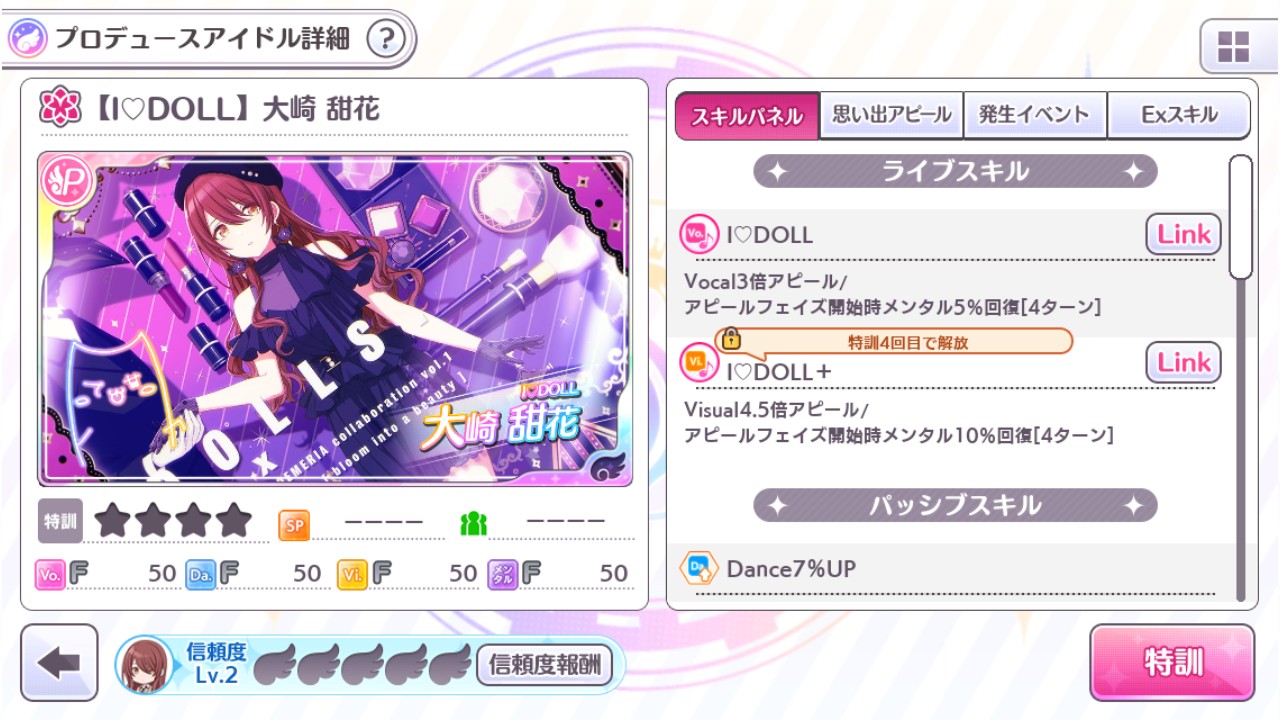Click the green fans people icon
This screenshot has height=720, width=1280.
coord(473,523)
